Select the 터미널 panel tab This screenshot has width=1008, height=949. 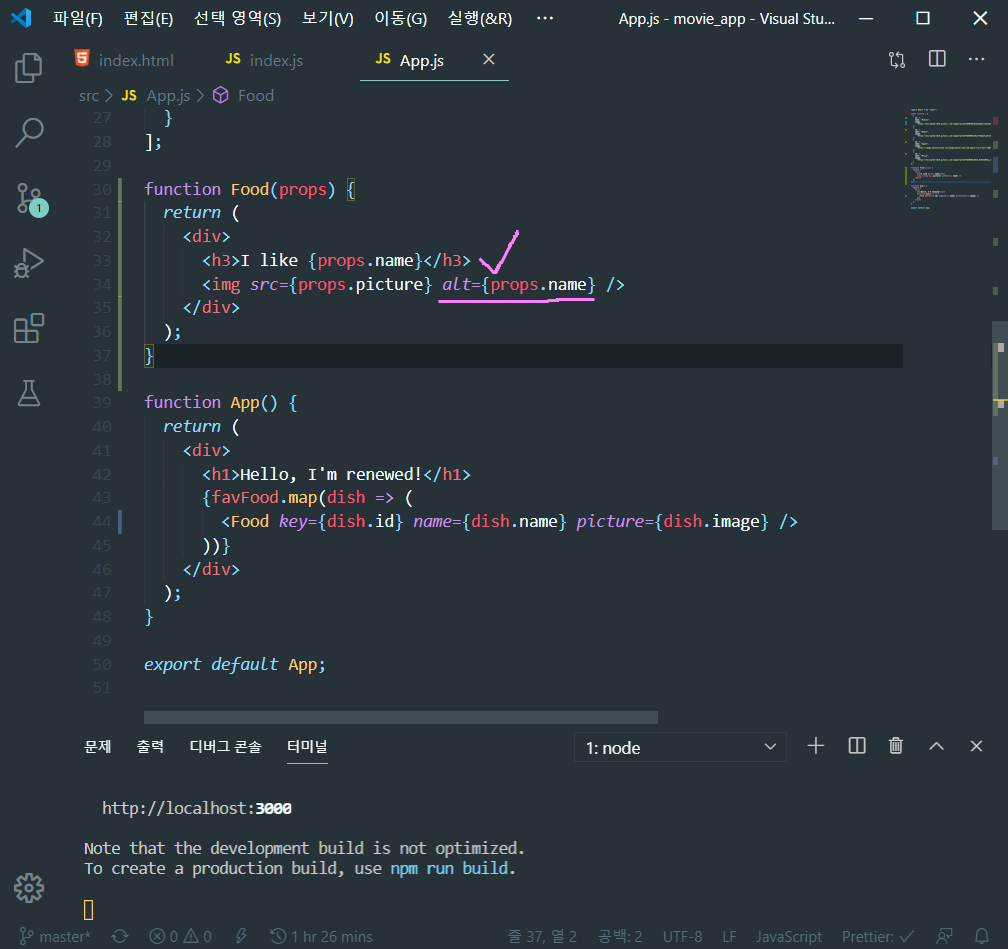pyautogui.click(x=307, y=746)
